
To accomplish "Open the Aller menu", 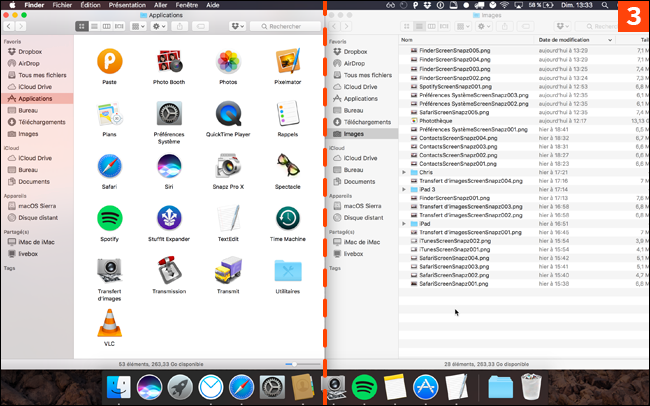I will click(160, 5).
